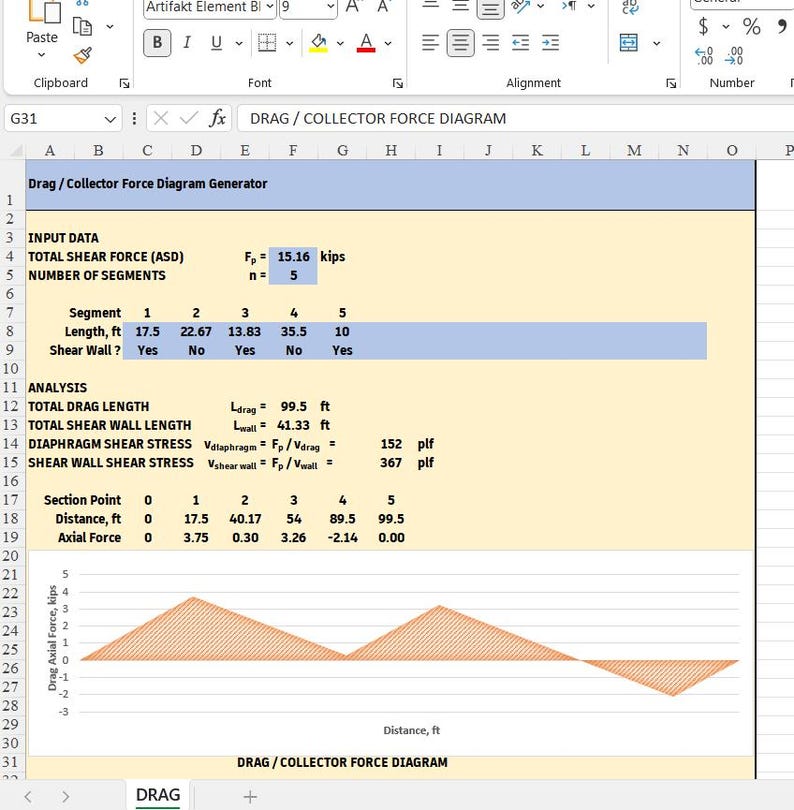Select the axial force -2.14 cell

342,537
